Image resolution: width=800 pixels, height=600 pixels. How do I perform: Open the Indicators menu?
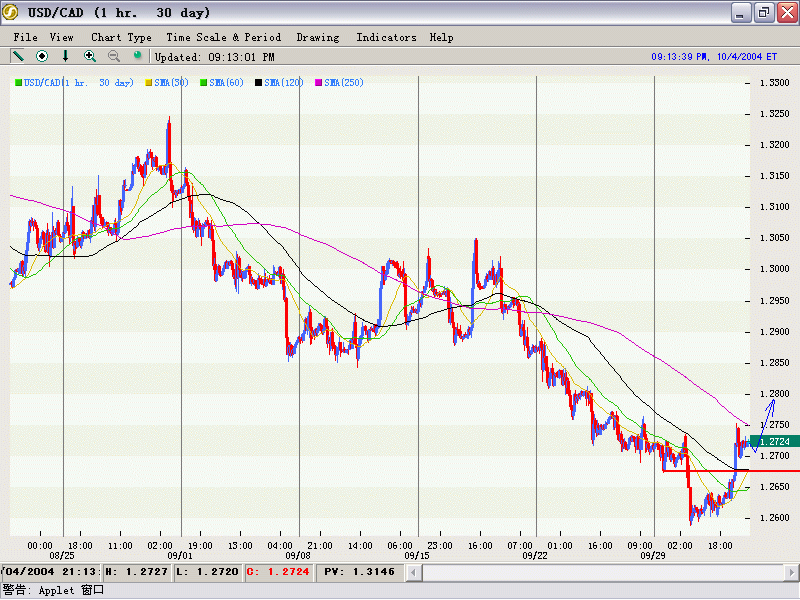386,37
